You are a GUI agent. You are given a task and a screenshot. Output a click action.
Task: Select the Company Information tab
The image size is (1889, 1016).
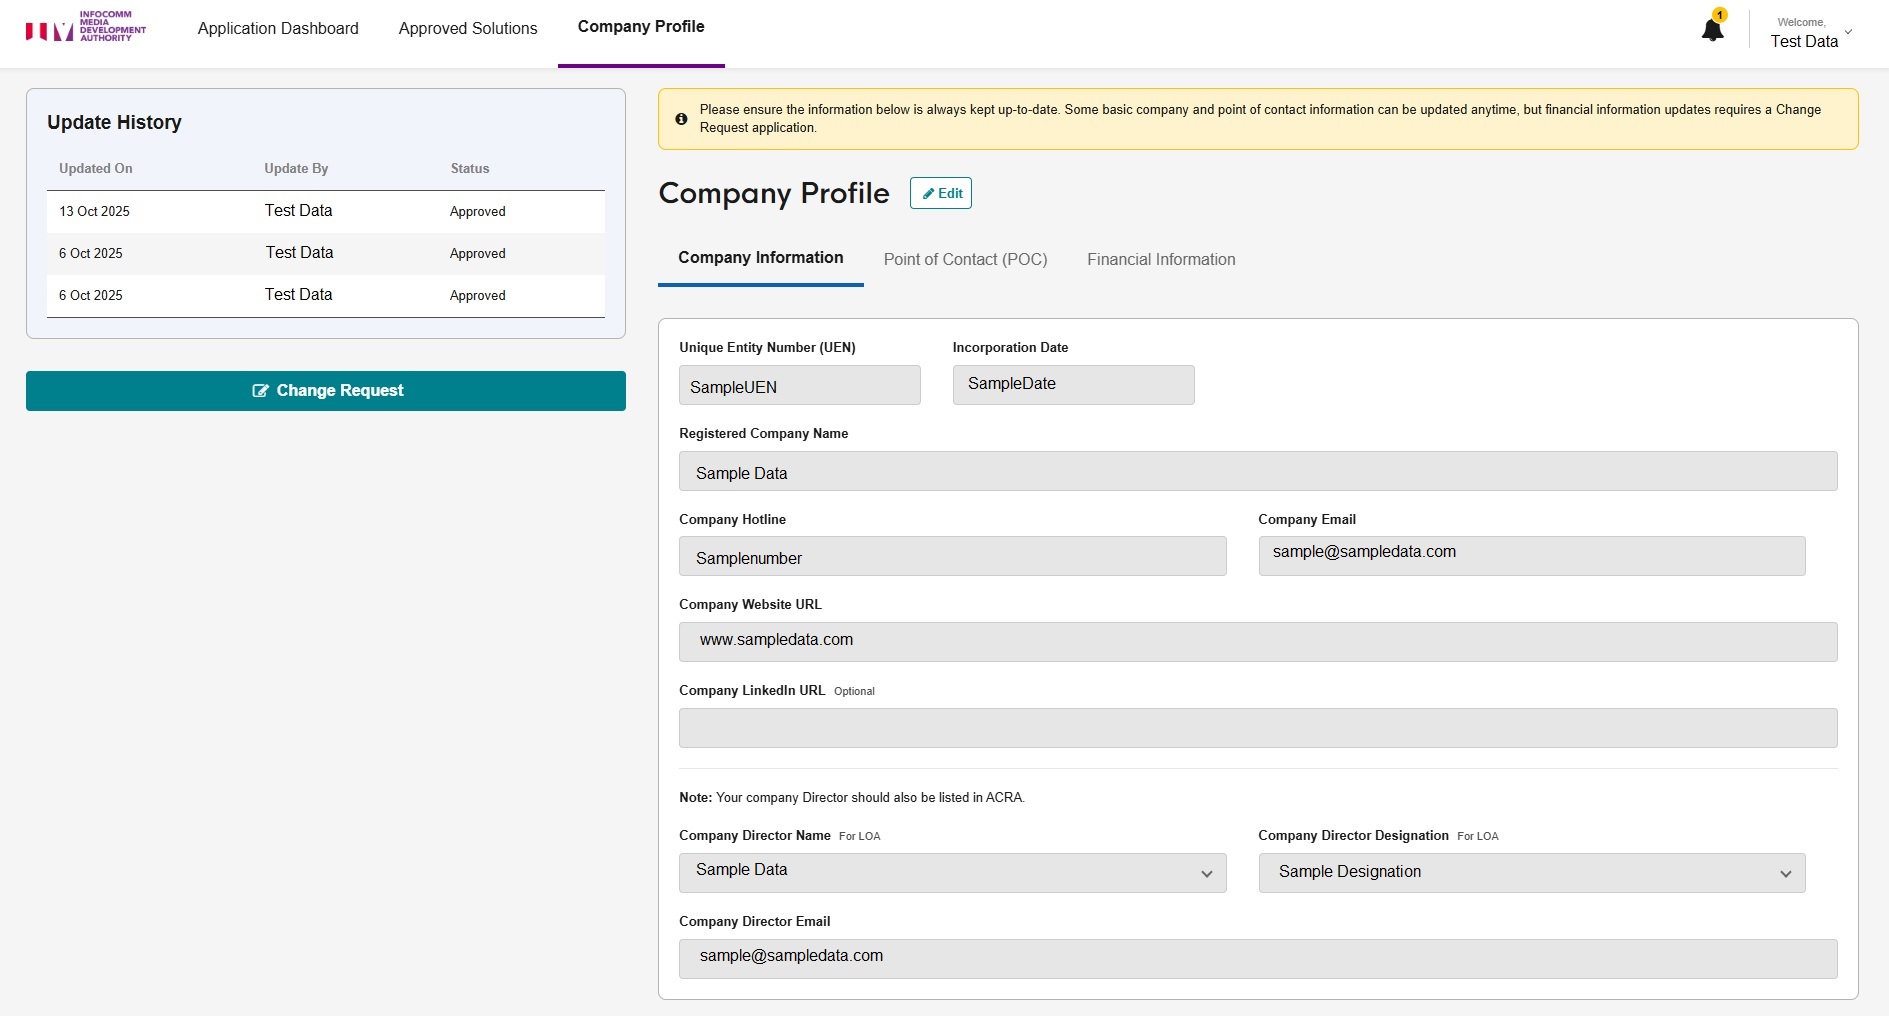(x=760, y=258)
